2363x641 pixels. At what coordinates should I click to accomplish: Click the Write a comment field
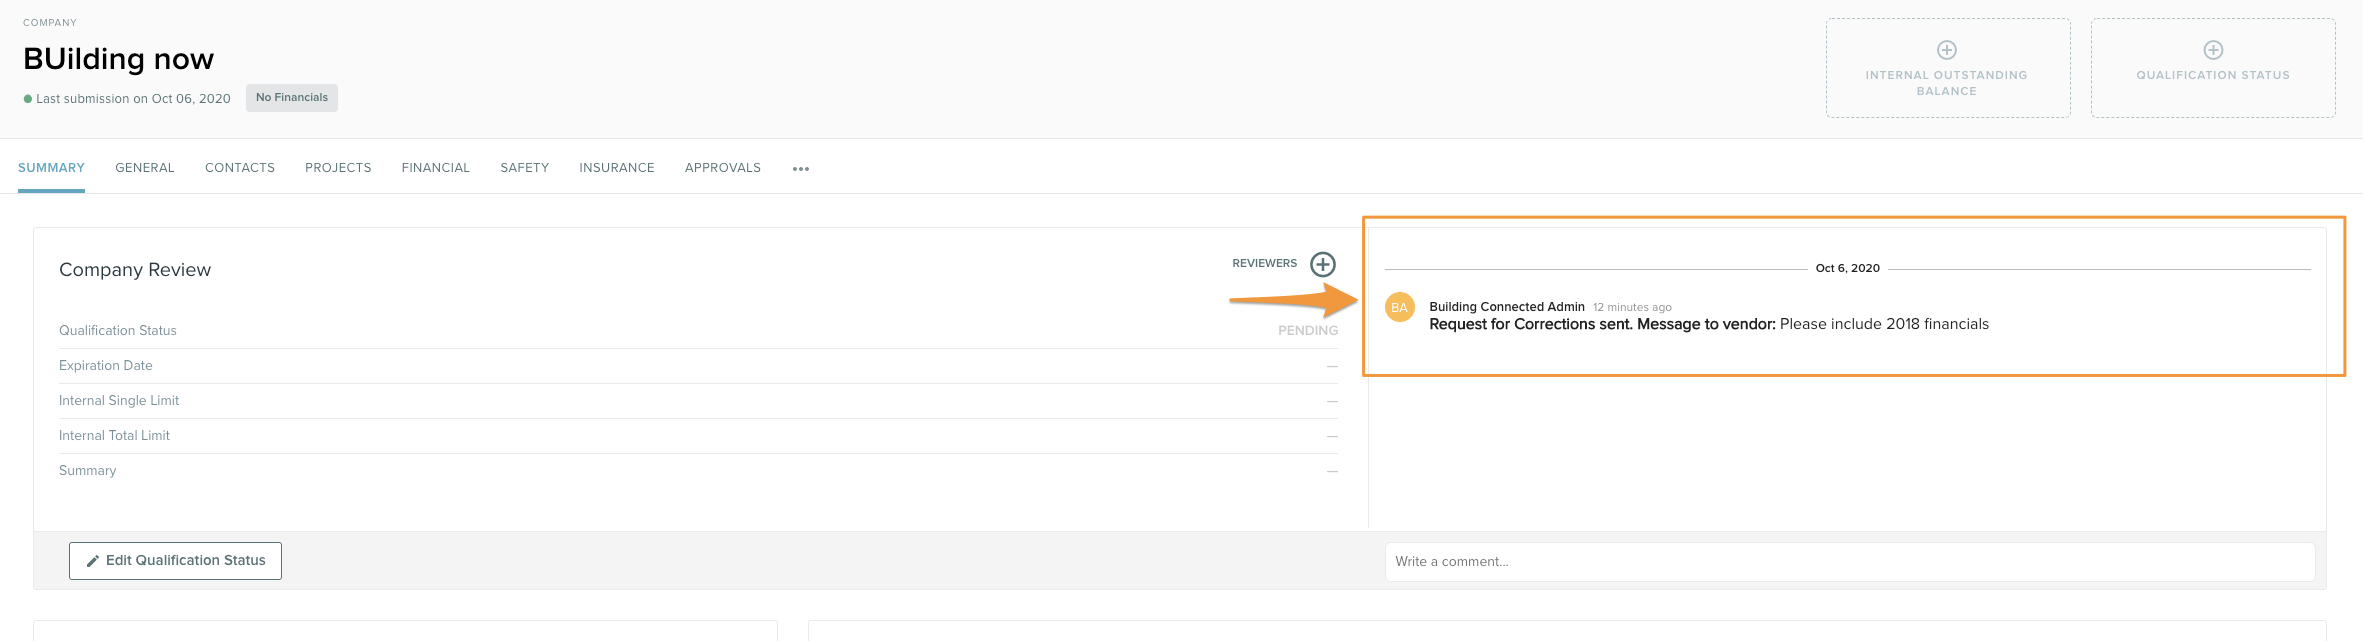[1849, 562]
